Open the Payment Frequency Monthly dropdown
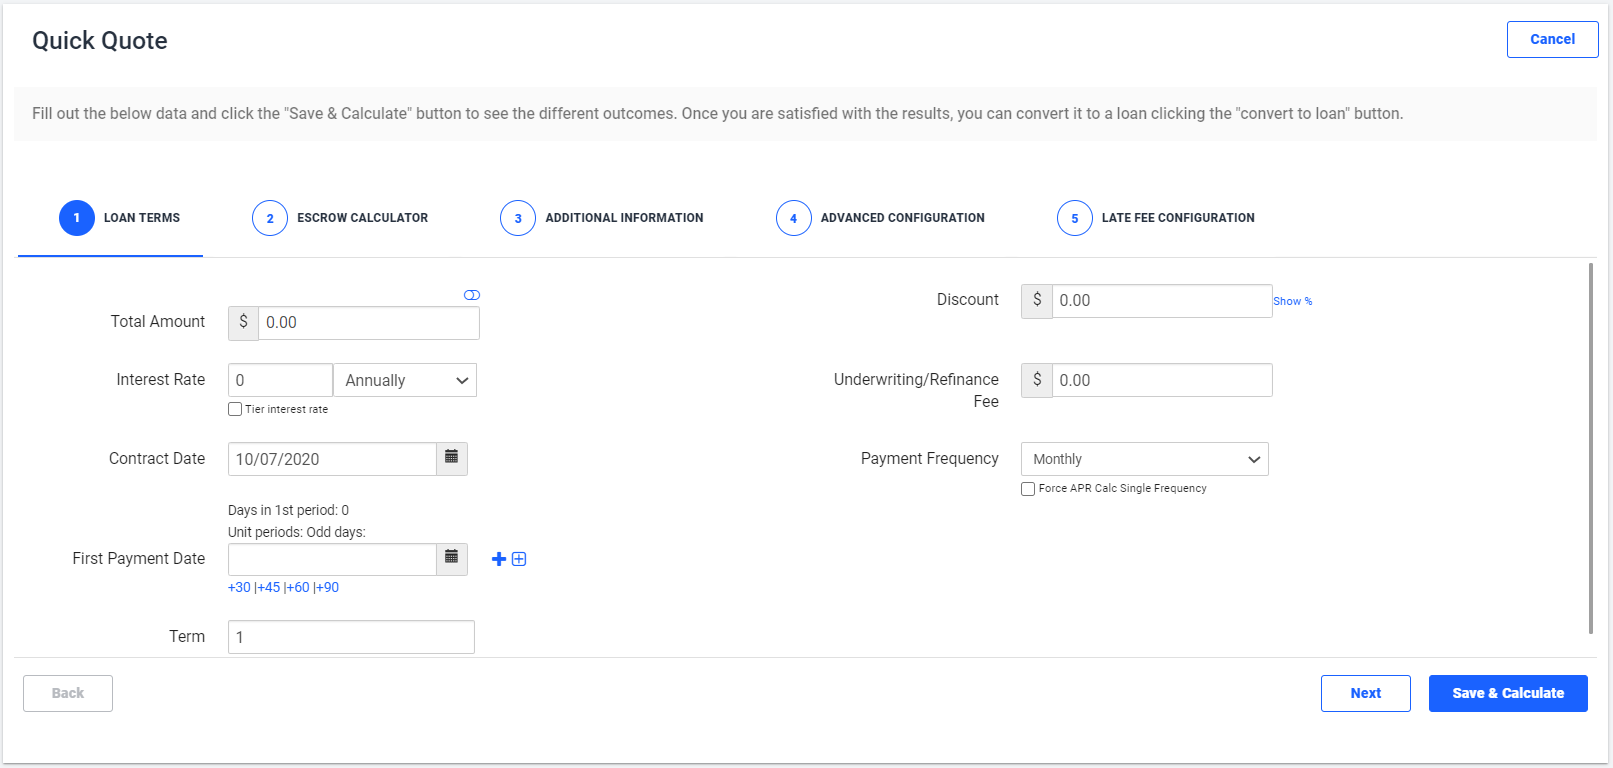 1145,459
